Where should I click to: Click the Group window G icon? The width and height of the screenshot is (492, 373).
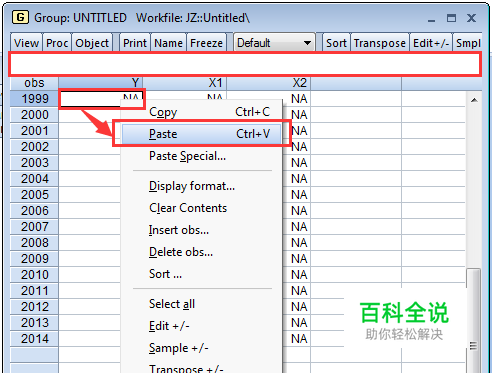pos(20,17)
